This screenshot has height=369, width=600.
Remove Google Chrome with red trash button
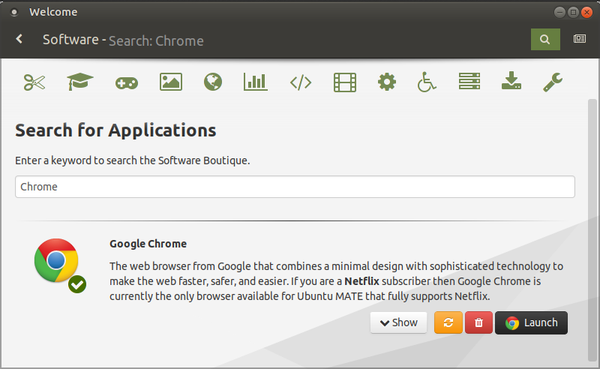pyautogui.click(x=479, y=323)
